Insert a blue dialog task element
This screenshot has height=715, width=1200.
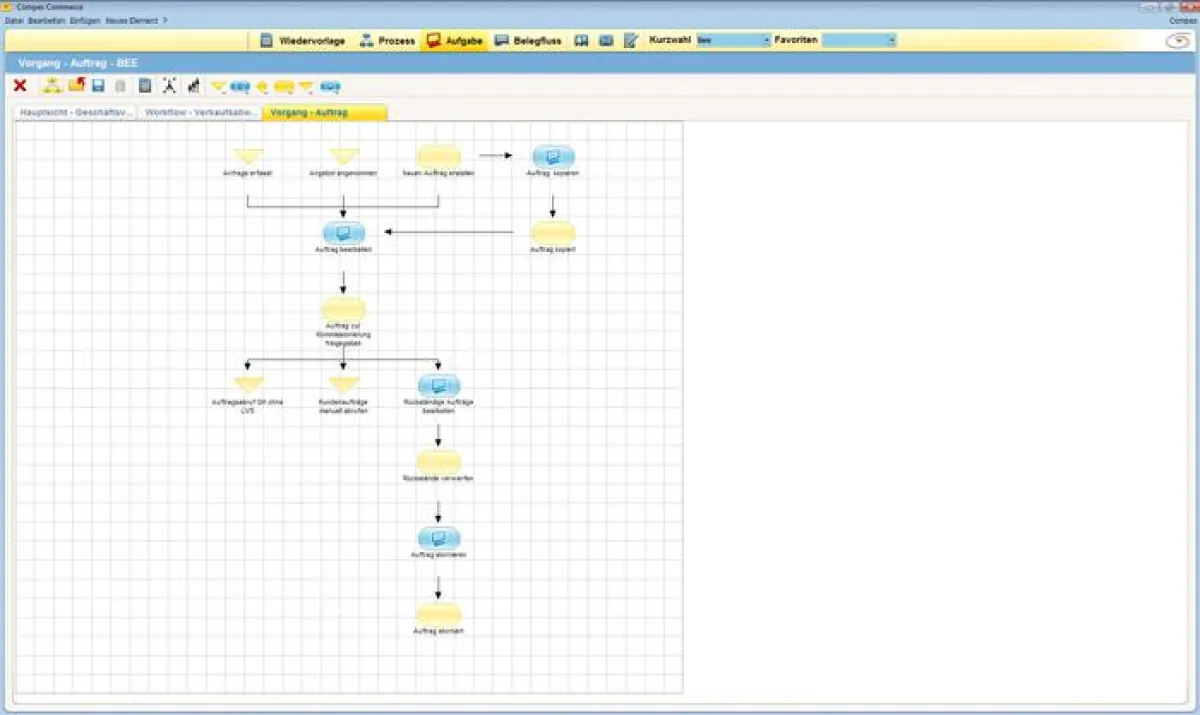coord(240,87)
